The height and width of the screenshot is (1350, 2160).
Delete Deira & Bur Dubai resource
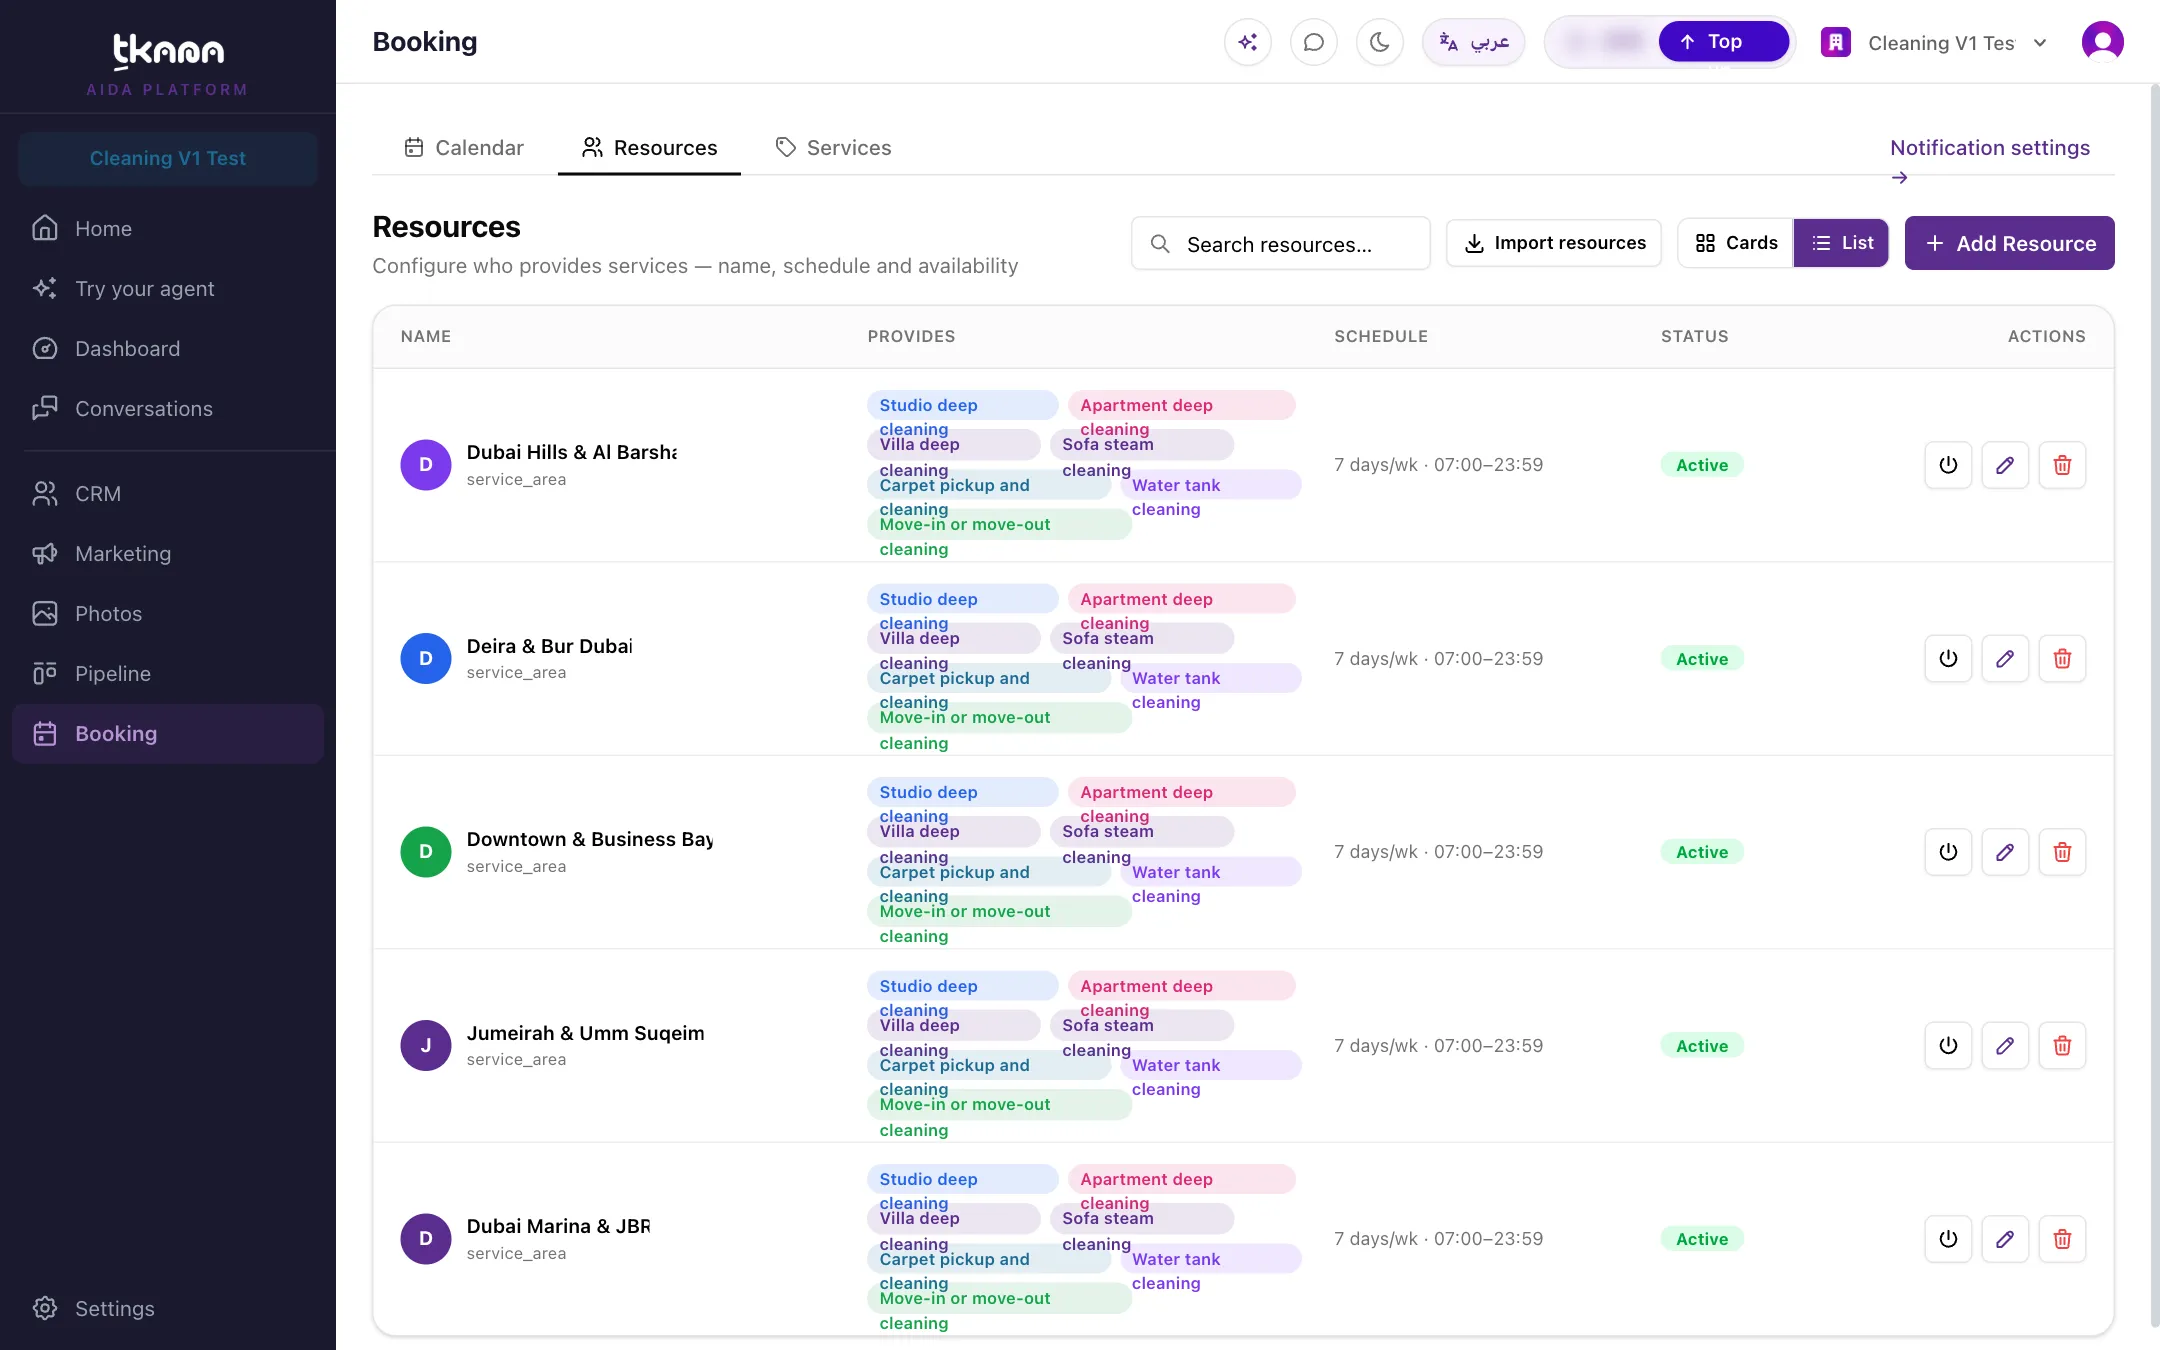pyautogui.click(x=2061, y=659)
